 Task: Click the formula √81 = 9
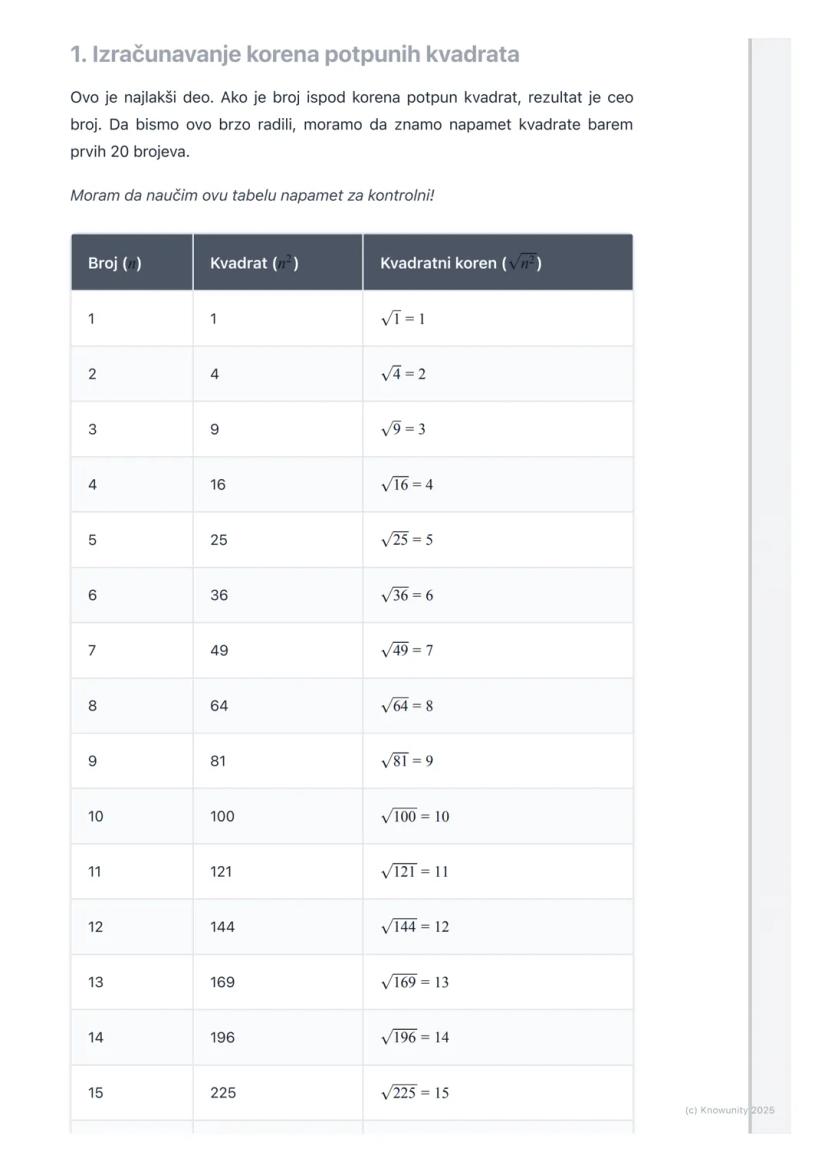pos(407,761)
